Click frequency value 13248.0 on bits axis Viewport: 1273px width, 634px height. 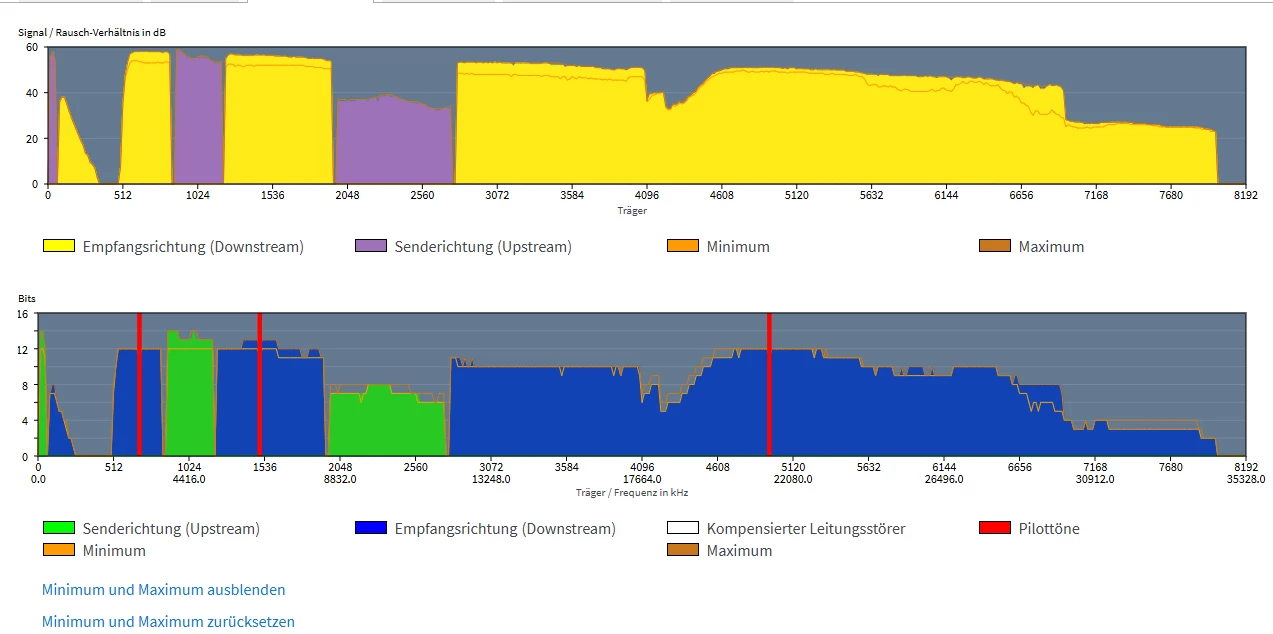click(x=491, y=479)
